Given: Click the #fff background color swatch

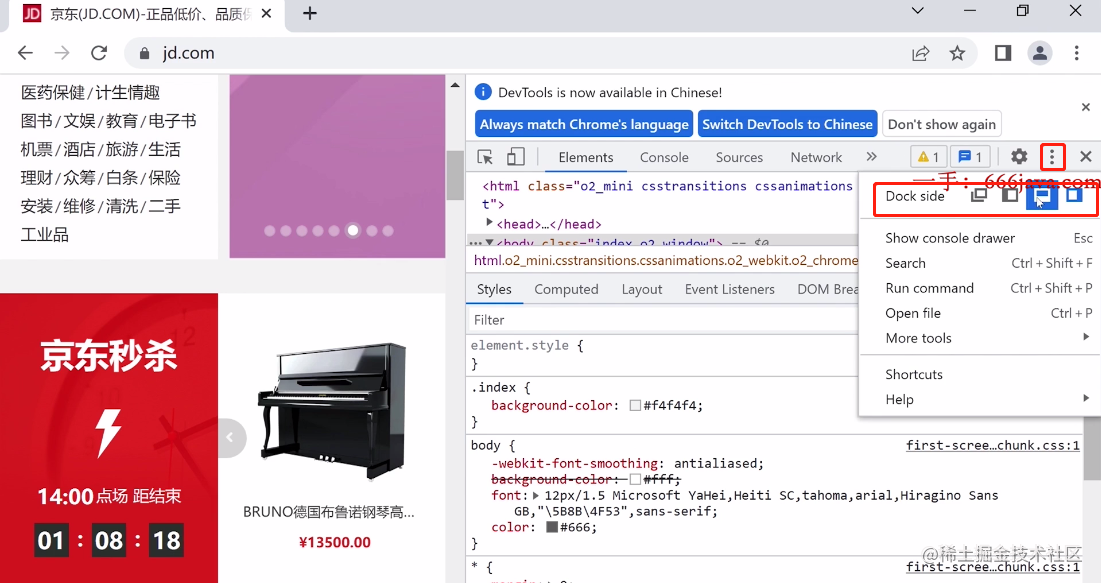Looking at the screenshot, I should (x=635, y=479).
